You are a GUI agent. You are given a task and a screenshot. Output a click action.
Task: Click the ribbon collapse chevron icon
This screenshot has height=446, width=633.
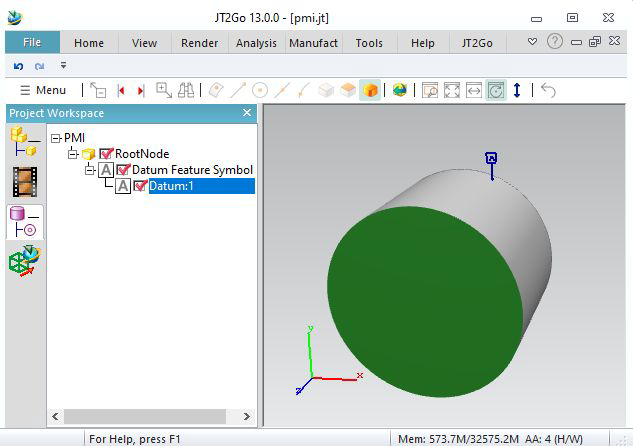[x=532, y=41]
